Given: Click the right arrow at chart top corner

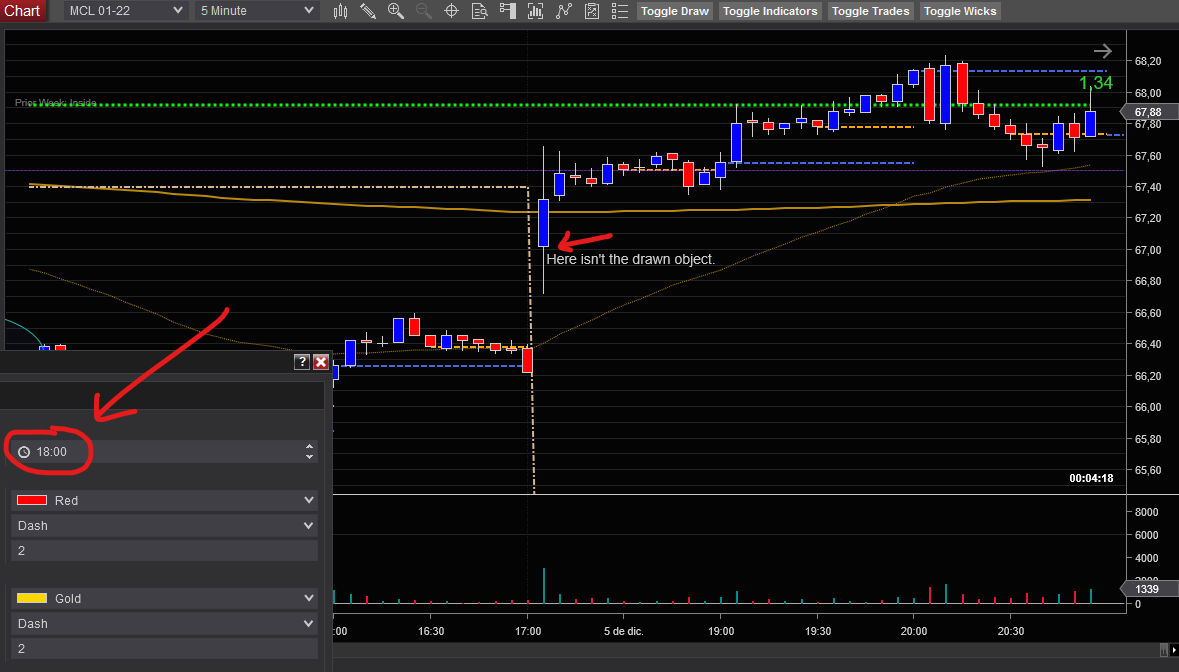Looking at the screenshot, I should pyautogui.click(x=1102, y=51).
